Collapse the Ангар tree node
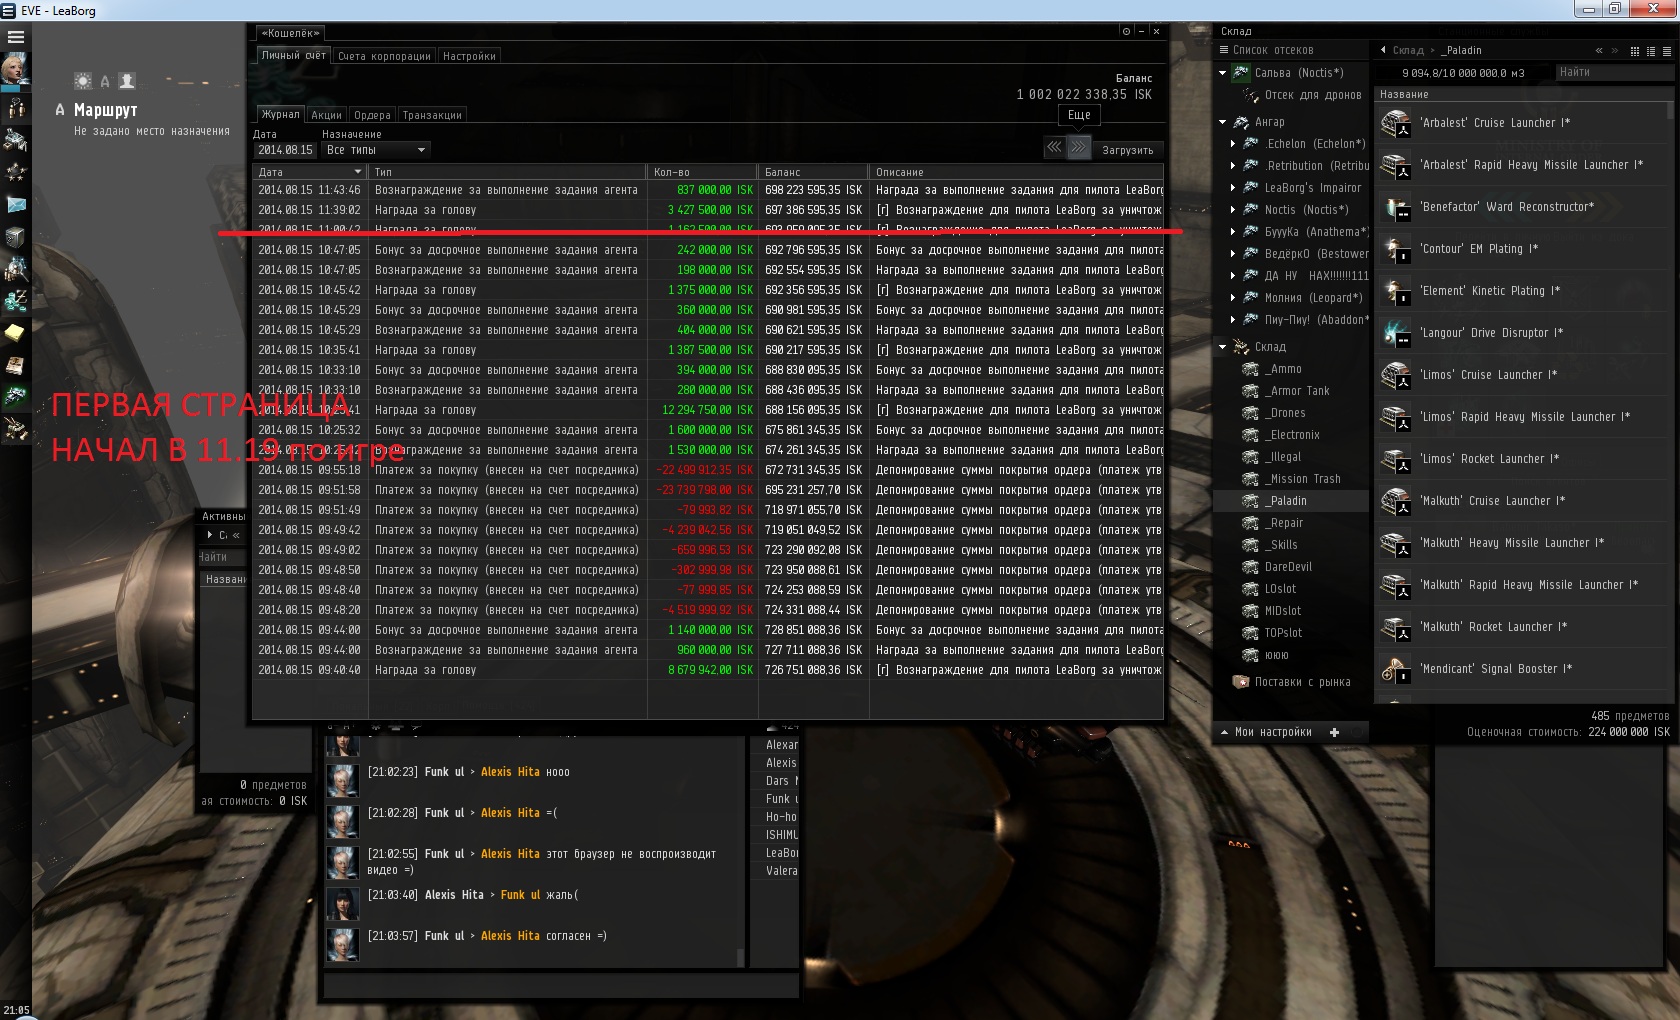Screen dimensions: 1680x1020 [1222, 122]
